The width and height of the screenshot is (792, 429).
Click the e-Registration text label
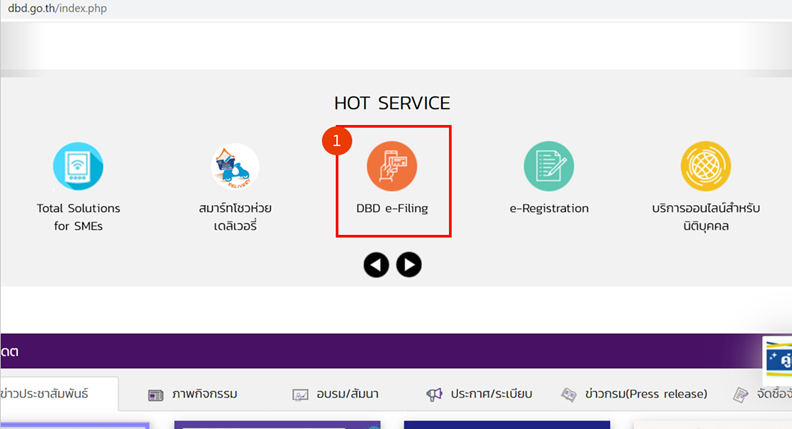point(549,208)
